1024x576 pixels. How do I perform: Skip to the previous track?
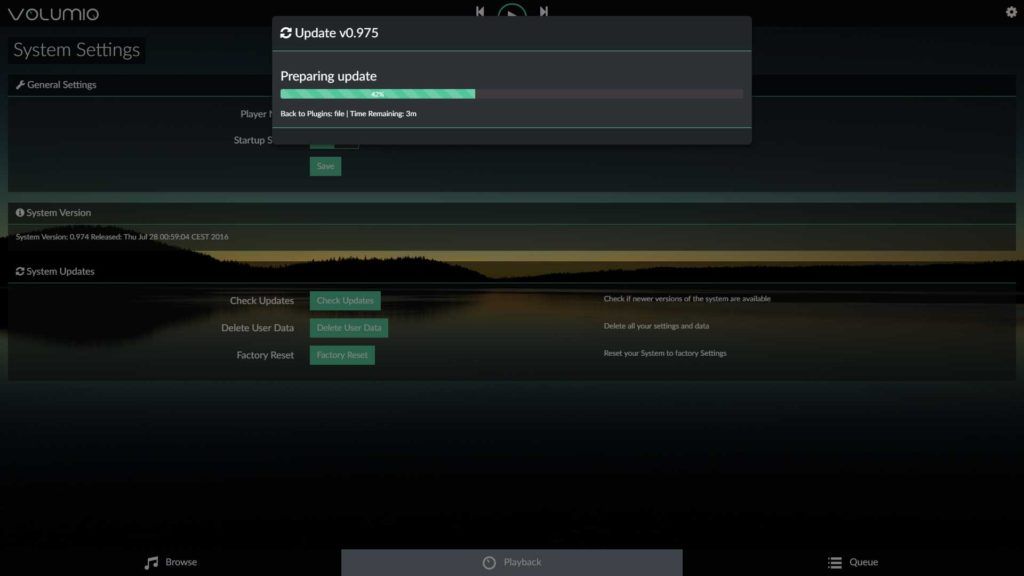click(480, 12)
